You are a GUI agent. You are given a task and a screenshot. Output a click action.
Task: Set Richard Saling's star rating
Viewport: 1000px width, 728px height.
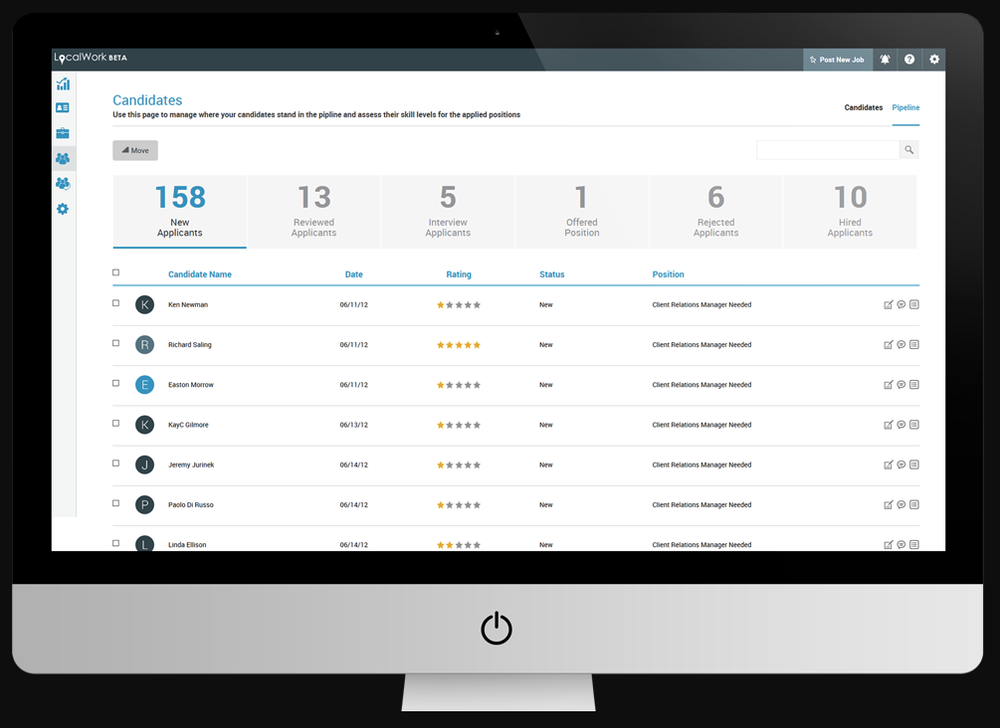tap(459, 345)
